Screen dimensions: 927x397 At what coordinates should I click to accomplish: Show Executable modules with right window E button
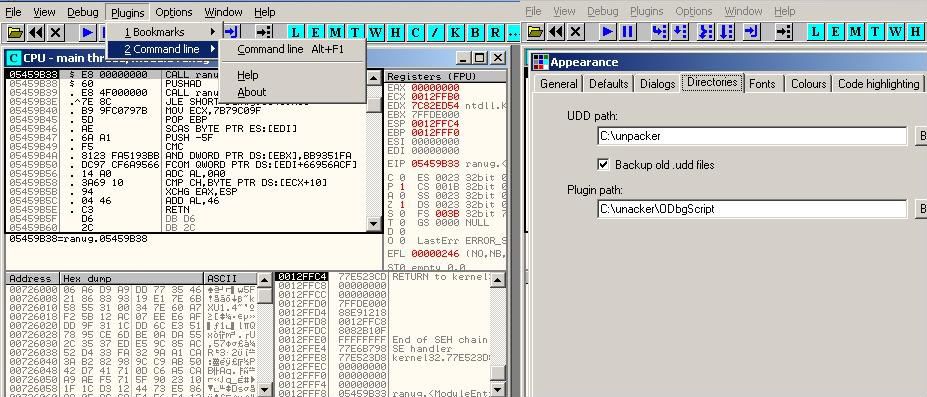pyautogui.click(x=835, y=32)
